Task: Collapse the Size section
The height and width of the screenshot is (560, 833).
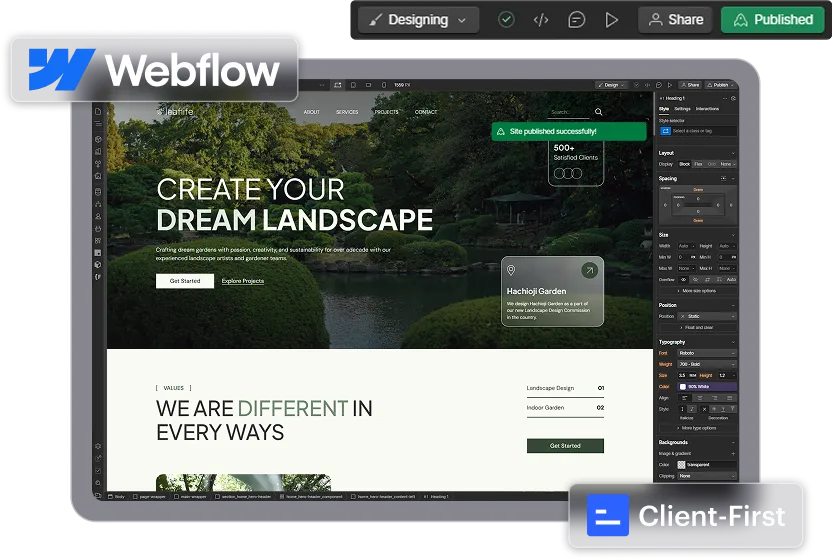Action: (x=733, y=235)
